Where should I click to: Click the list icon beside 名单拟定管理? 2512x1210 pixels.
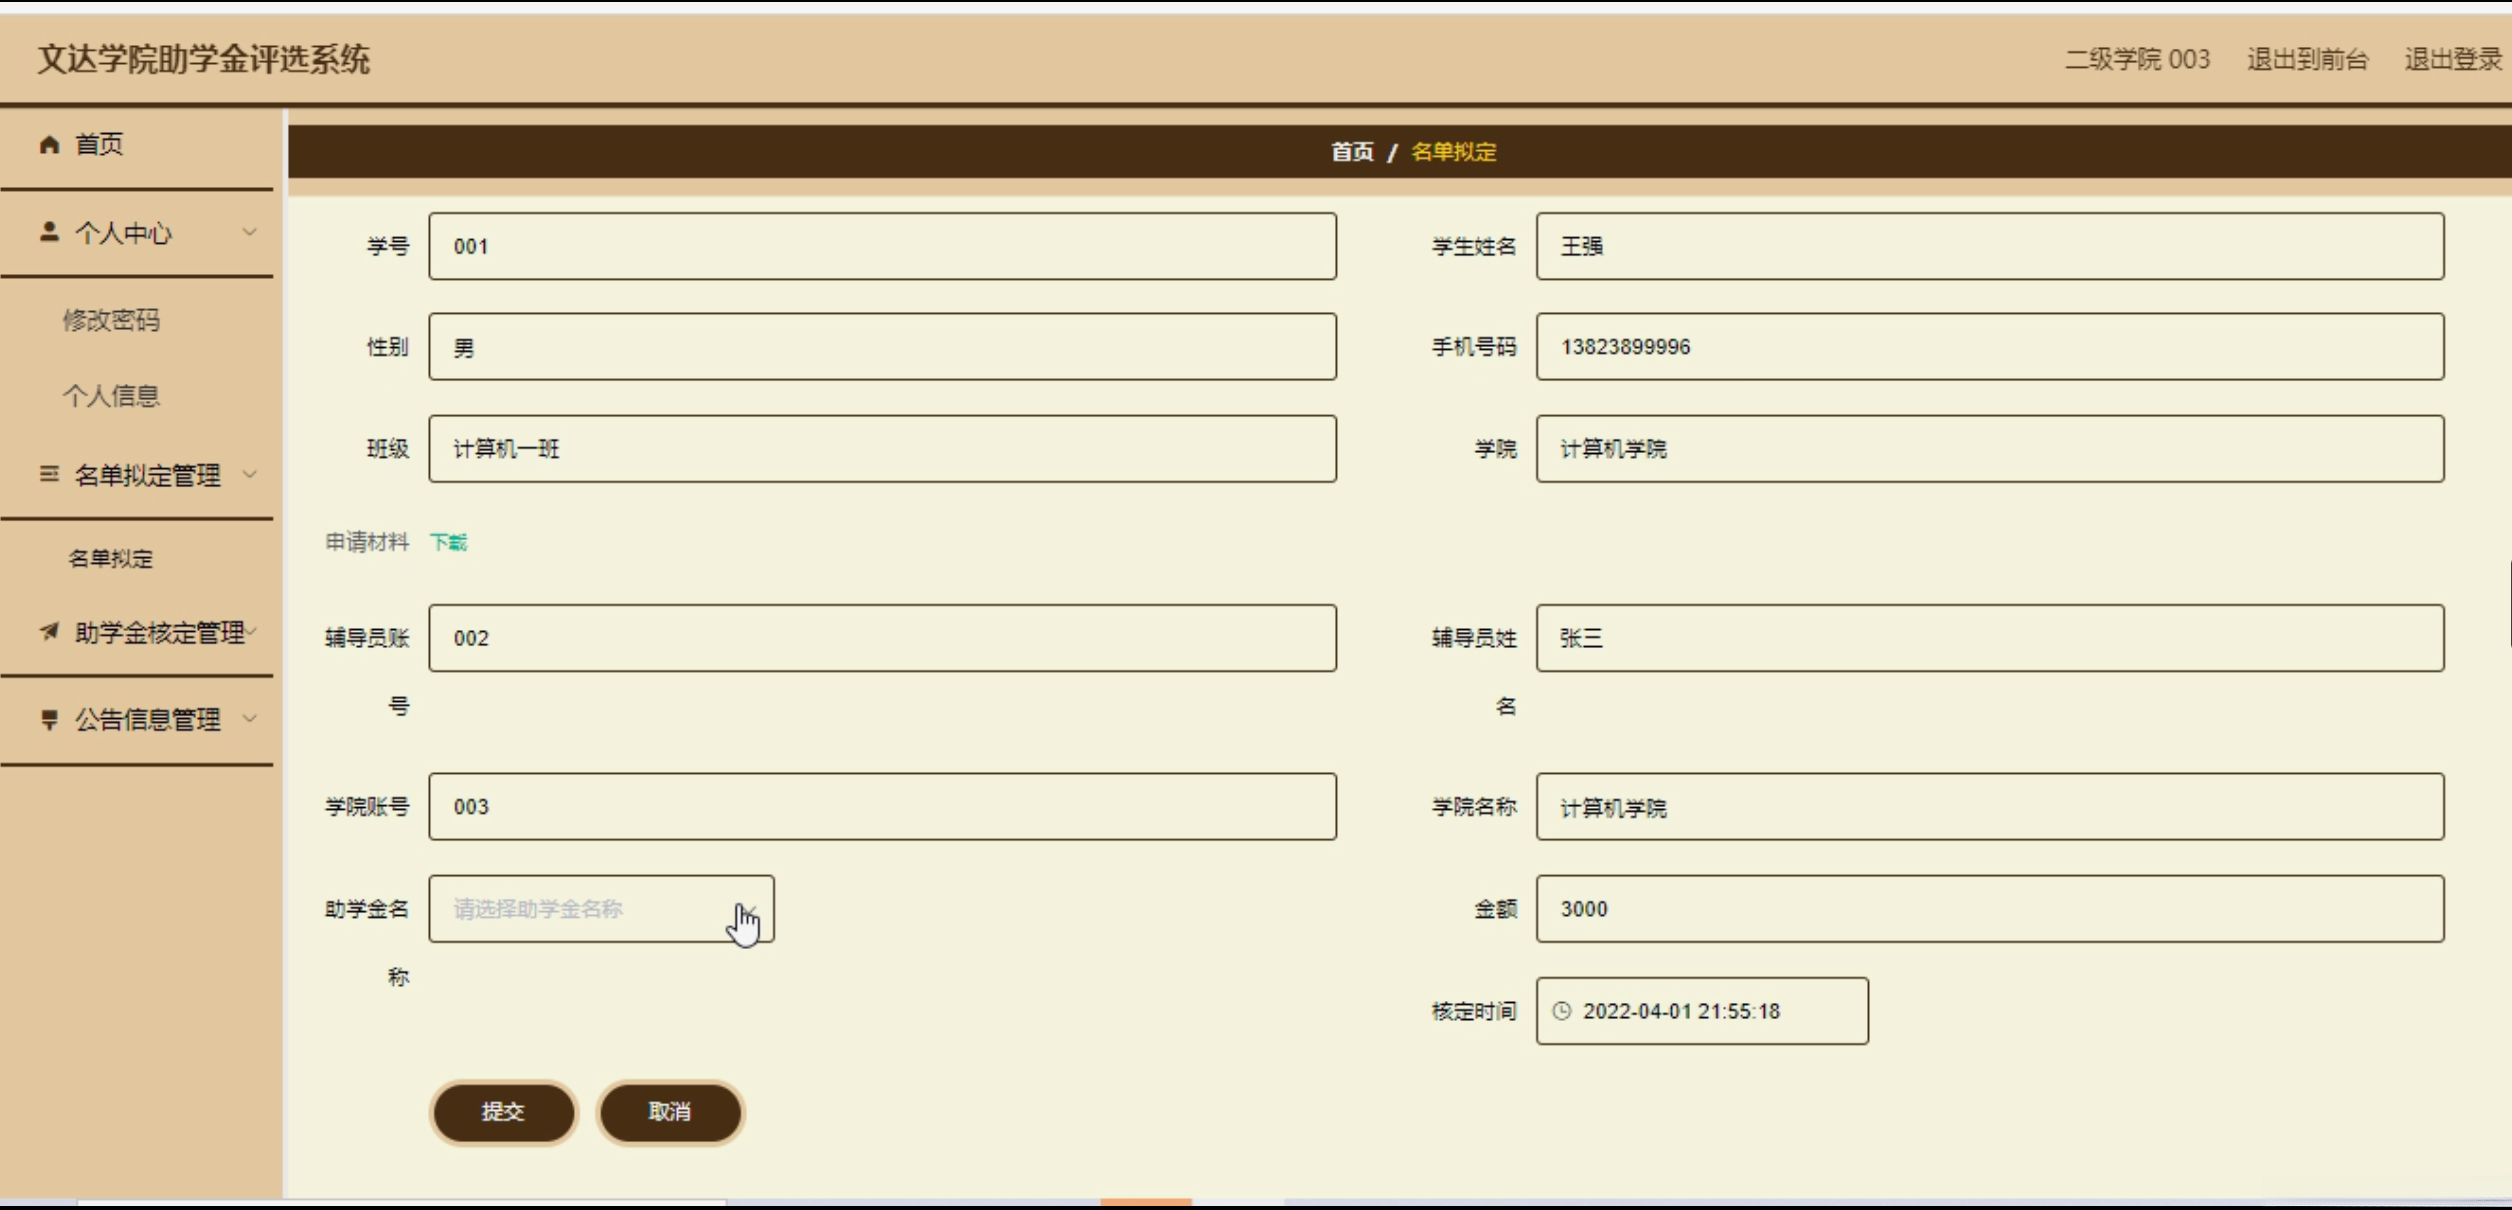tap(49, 474)
